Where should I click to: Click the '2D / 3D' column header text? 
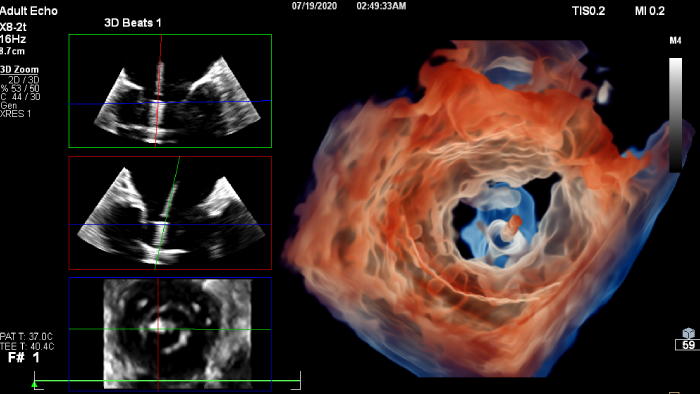point(24,80)
